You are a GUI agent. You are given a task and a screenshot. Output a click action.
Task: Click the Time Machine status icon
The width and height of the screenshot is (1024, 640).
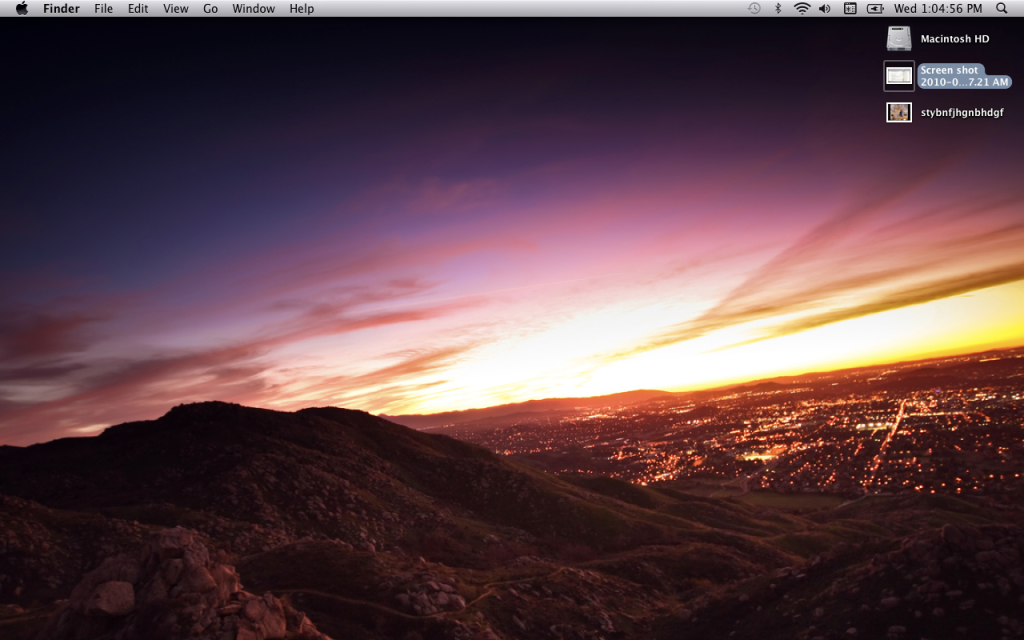point(754,8)
